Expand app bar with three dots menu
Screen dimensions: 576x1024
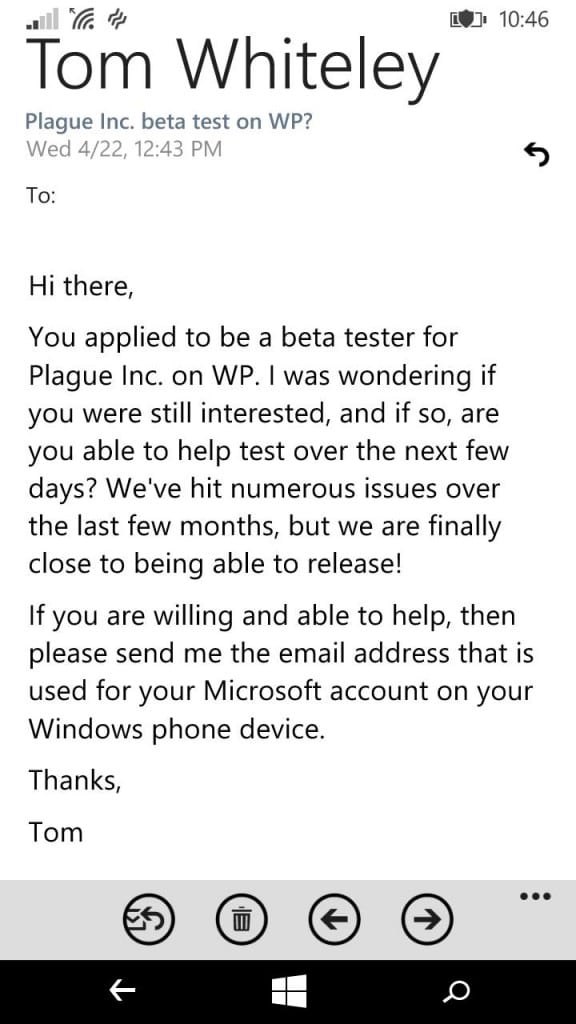(536, 896)
